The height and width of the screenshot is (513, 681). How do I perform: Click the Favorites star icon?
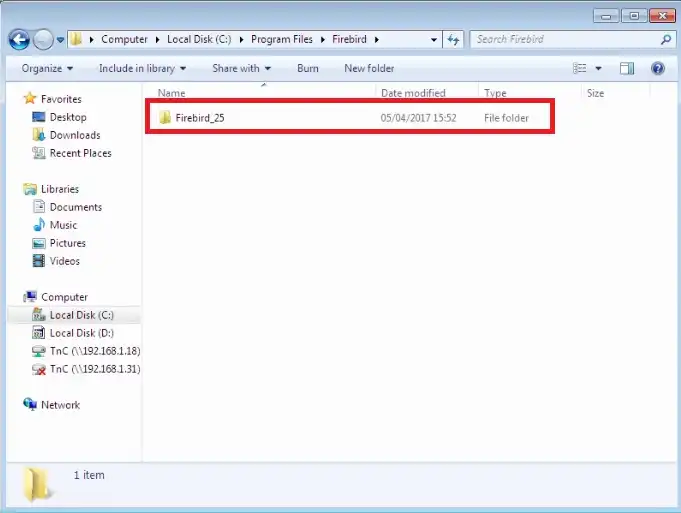pos(30,98)
